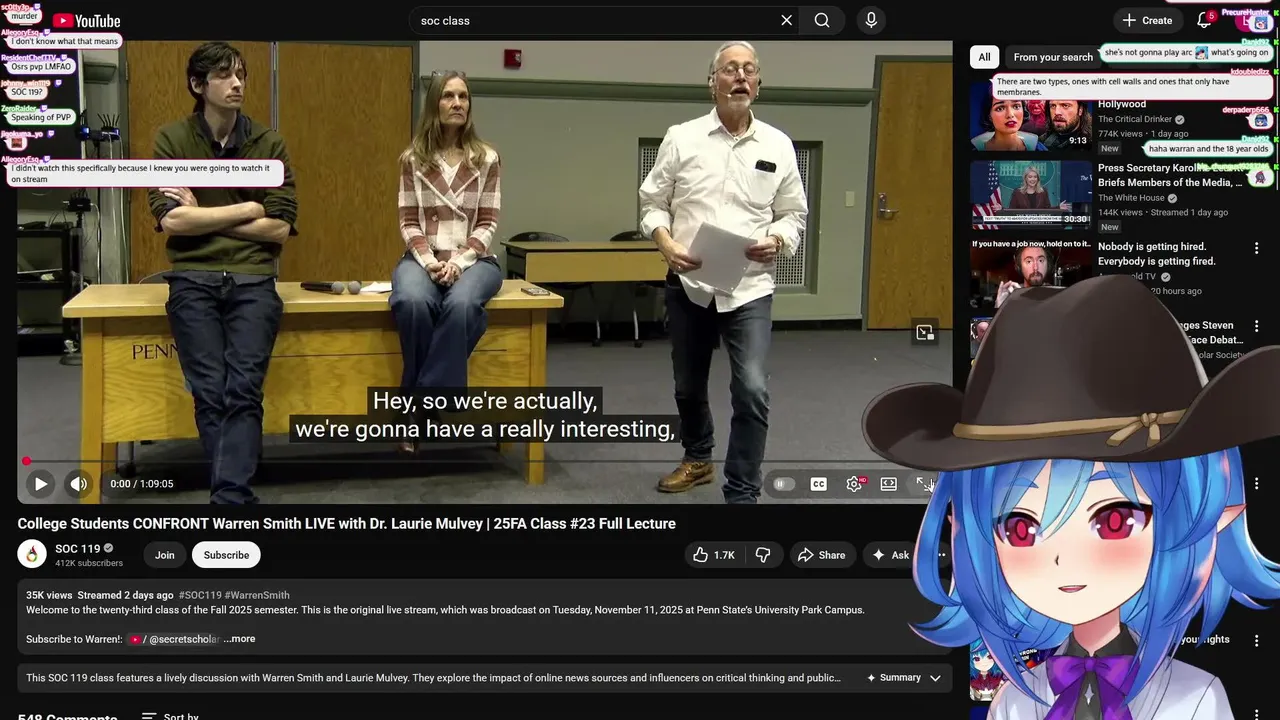1280x720 pixels.
Task: Toggle autoplay switch in player
Action: pyautogui.click(x=783, y=484)
